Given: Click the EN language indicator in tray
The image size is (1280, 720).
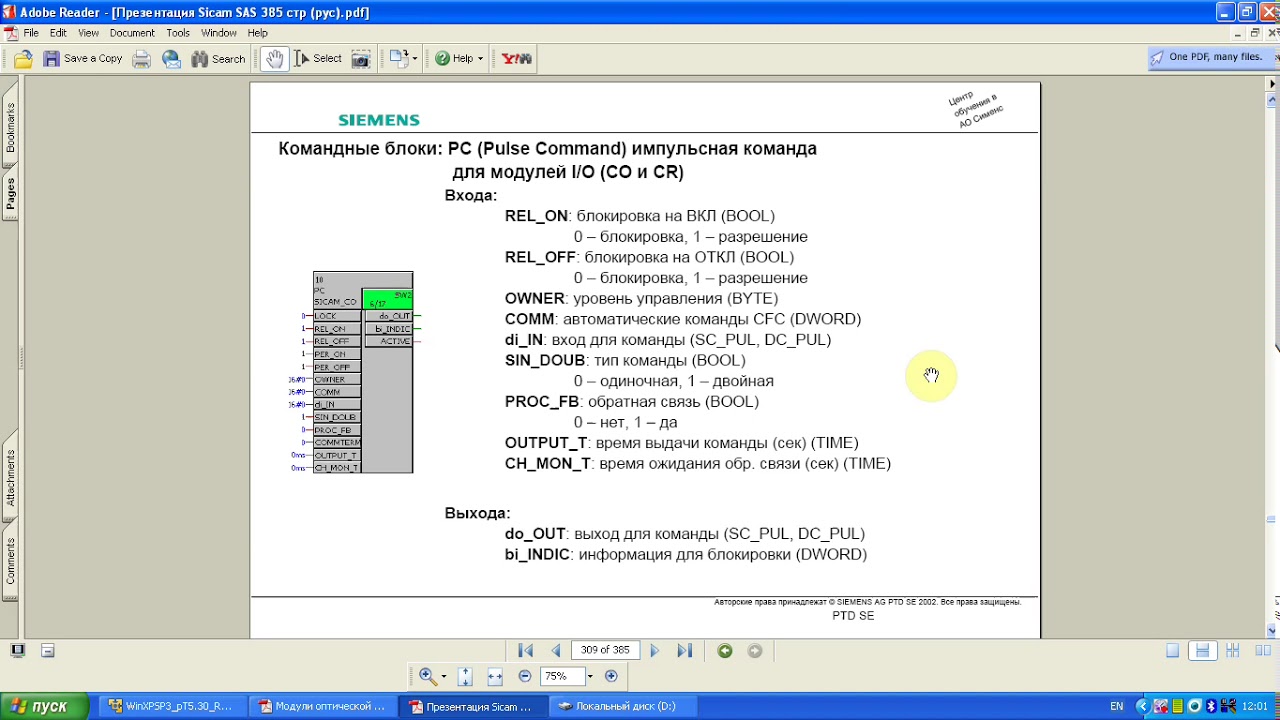Looking at the screenshot, I should pos(1117,706).
